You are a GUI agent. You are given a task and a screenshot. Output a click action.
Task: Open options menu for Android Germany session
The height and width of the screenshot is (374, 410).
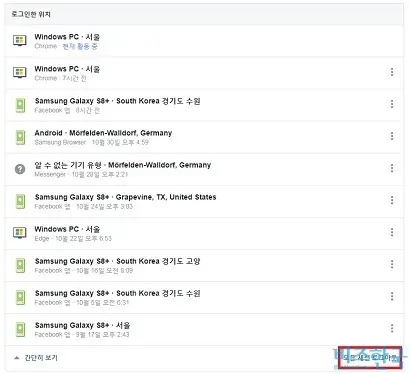tap(392, 136)
